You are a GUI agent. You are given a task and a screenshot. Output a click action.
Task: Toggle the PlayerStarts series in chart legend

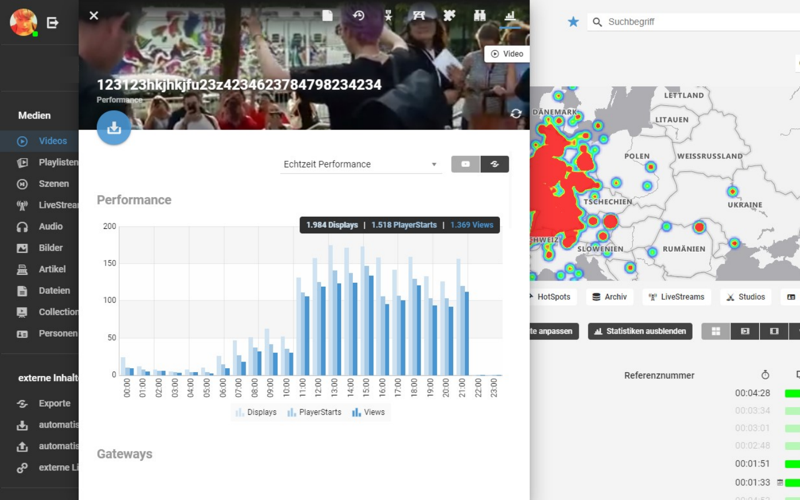tap(314, 412)
